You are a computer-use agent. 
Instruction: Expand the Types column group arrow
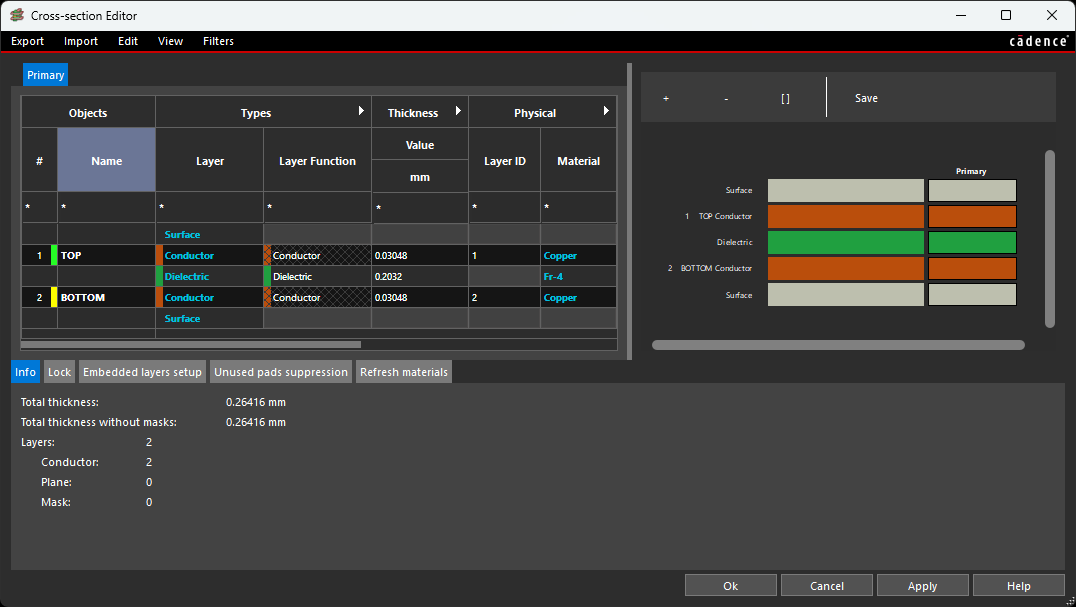pyautogui.click(x=361, y=112)
